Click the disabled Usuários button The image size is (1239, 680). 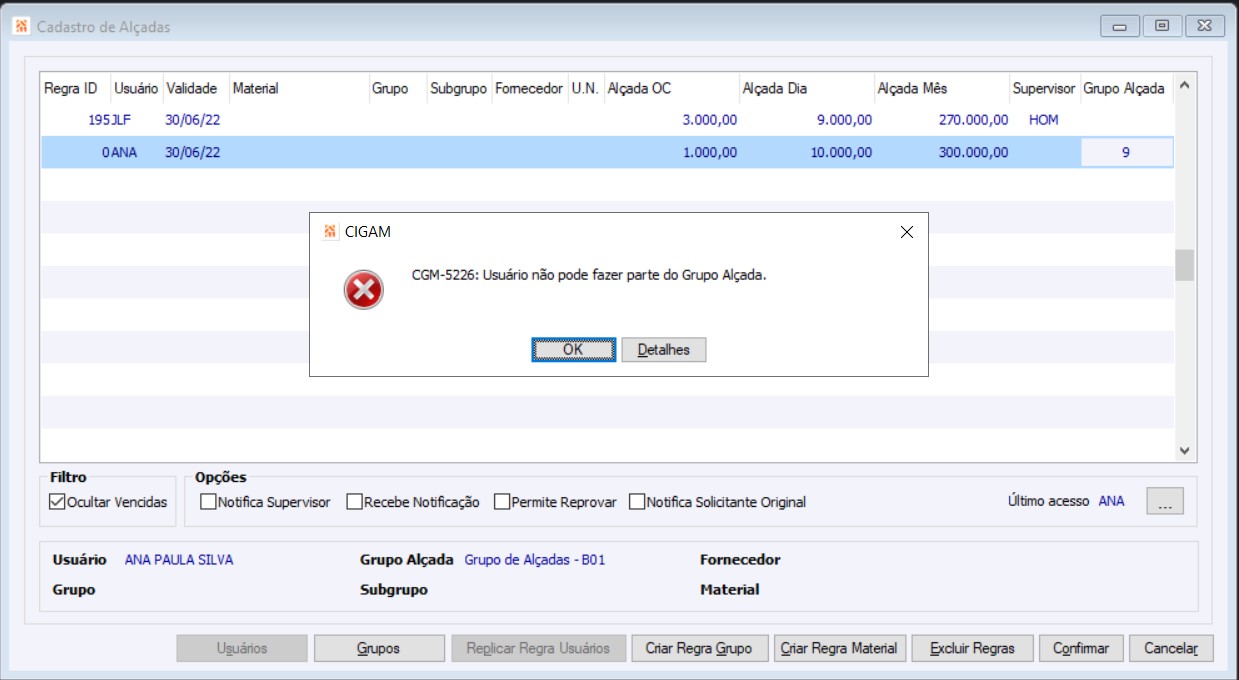pyautogui.click(x=242, y=648)
